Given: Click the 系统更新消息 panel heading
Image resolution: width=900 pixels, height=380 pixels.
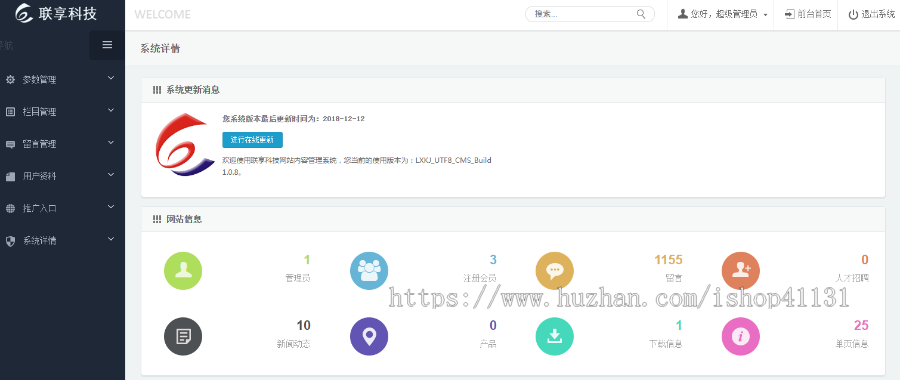Looking at the screenshot, I should click(x=193, y=90).
